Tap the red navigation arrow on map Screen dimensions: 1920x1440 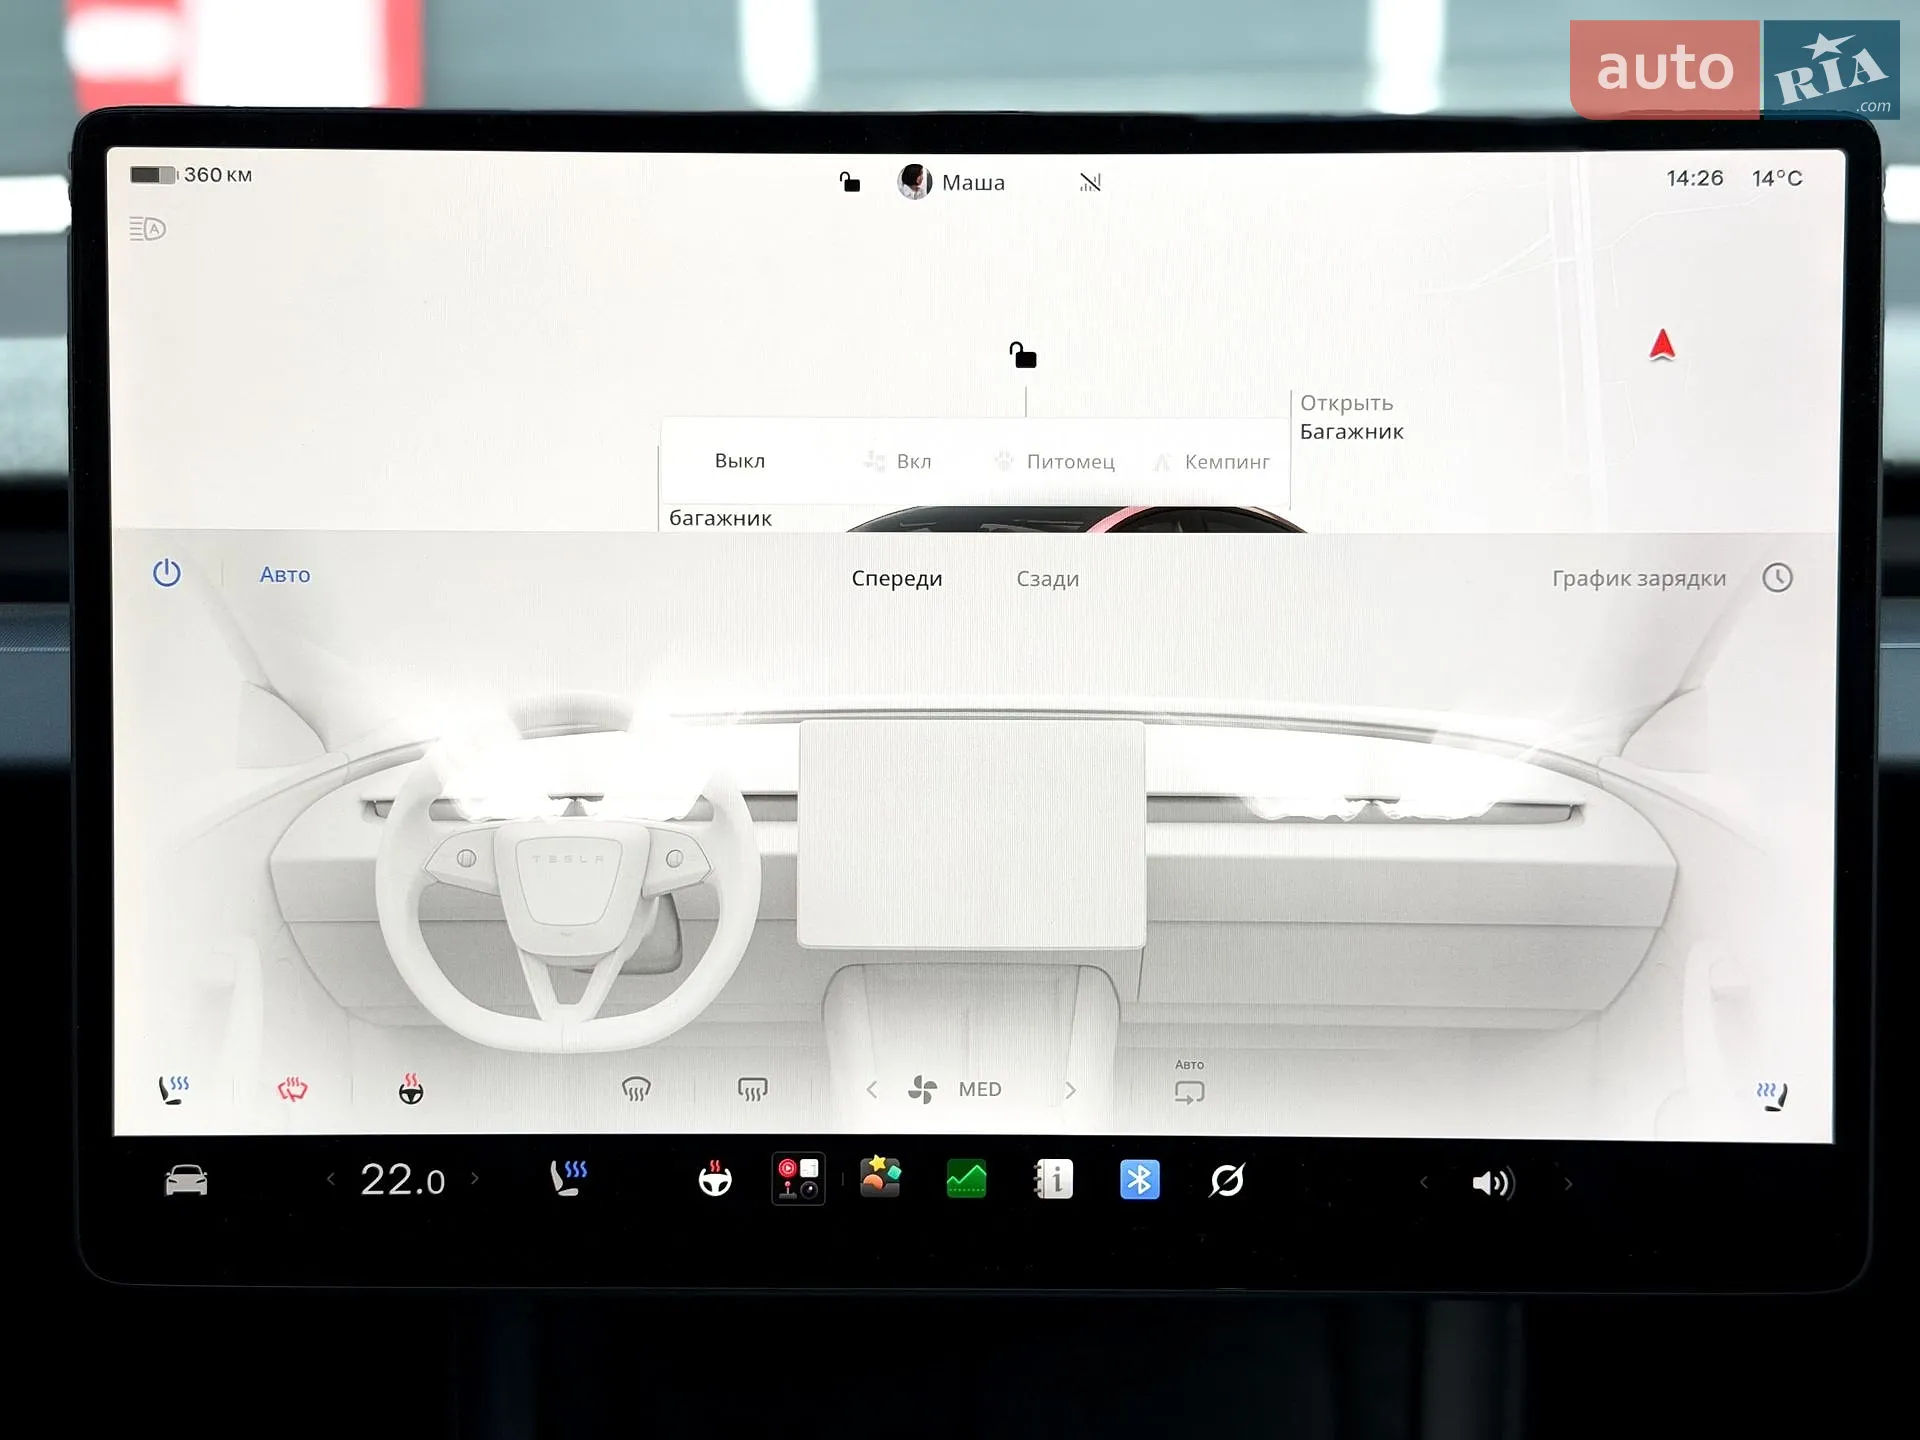1662,345
